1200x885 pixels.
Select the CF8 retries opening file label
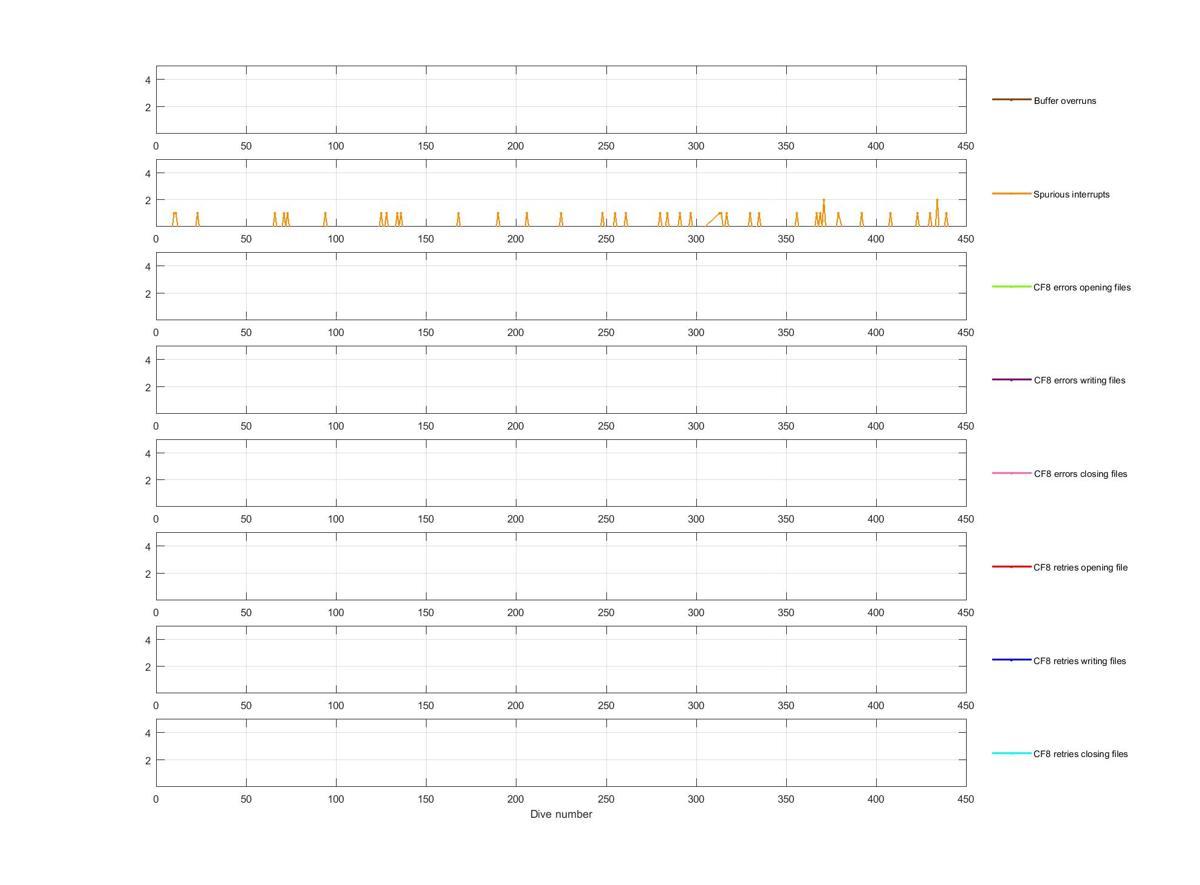coord(1080,567)
